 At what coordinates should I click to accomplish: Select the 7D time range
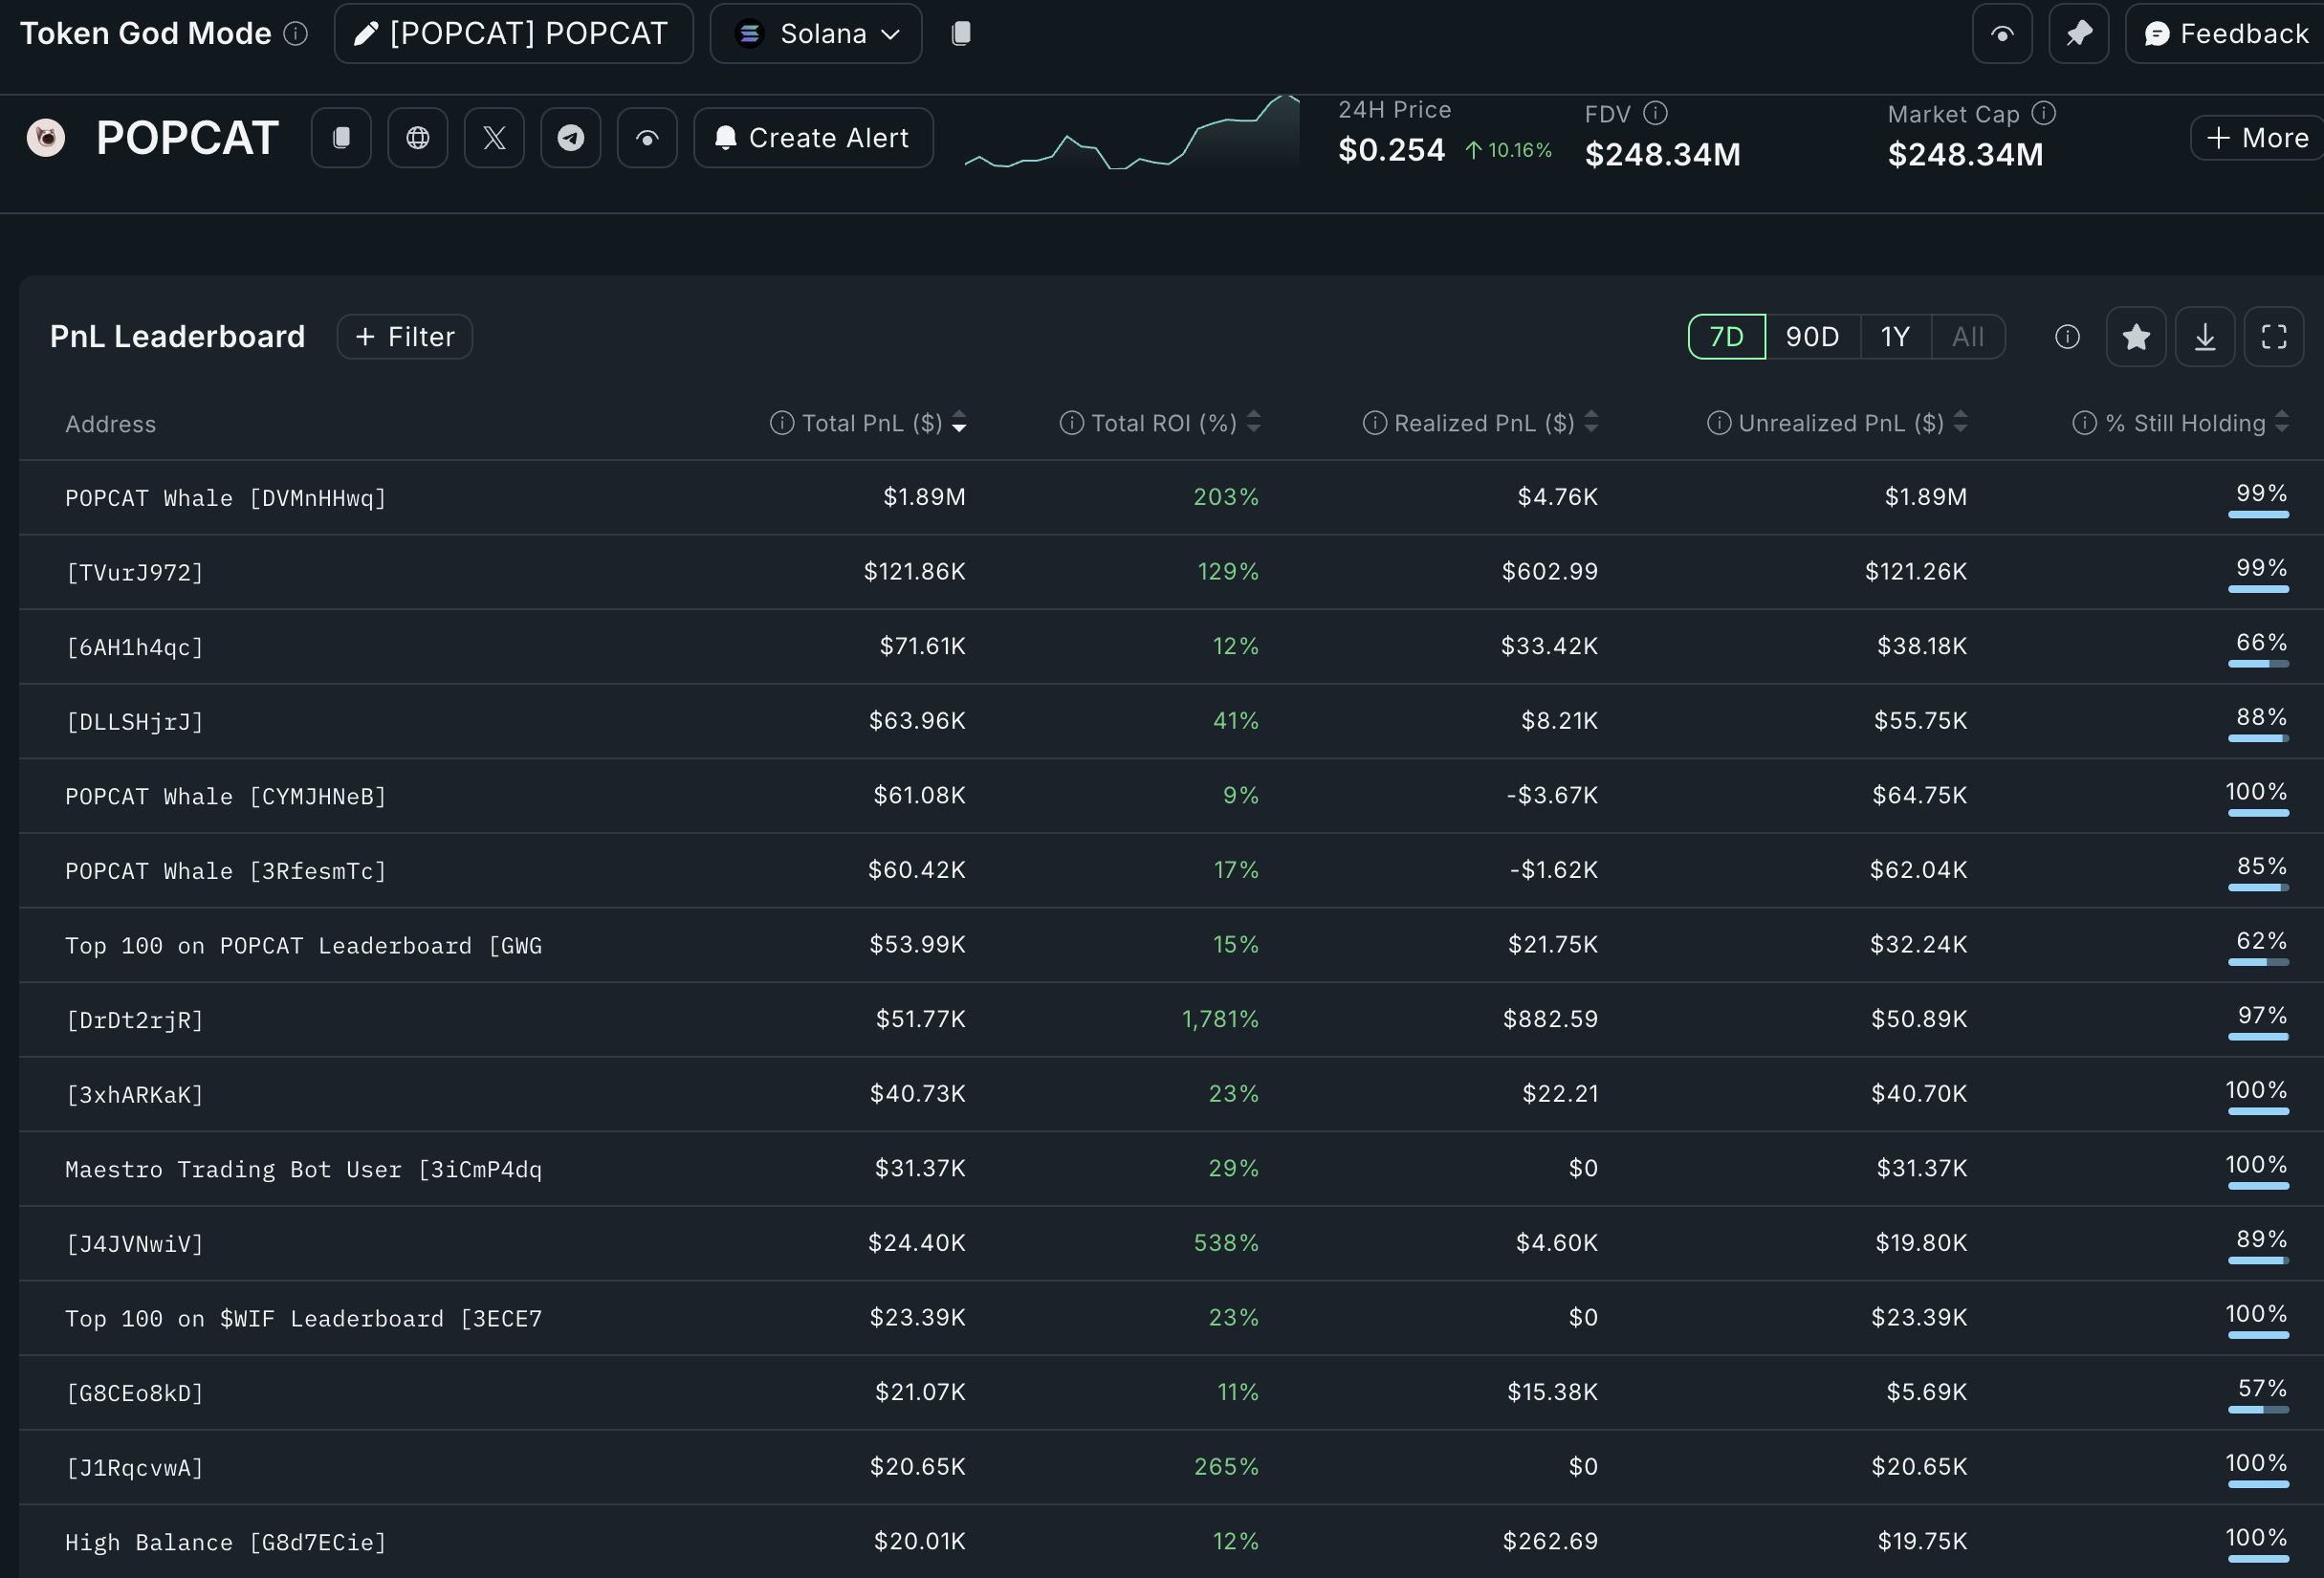pos(1726,337)
